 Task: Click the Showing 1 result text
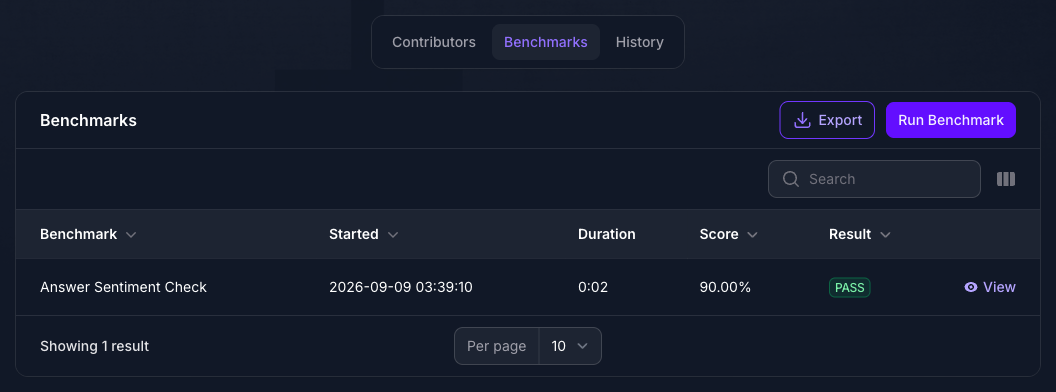point(94,346)
